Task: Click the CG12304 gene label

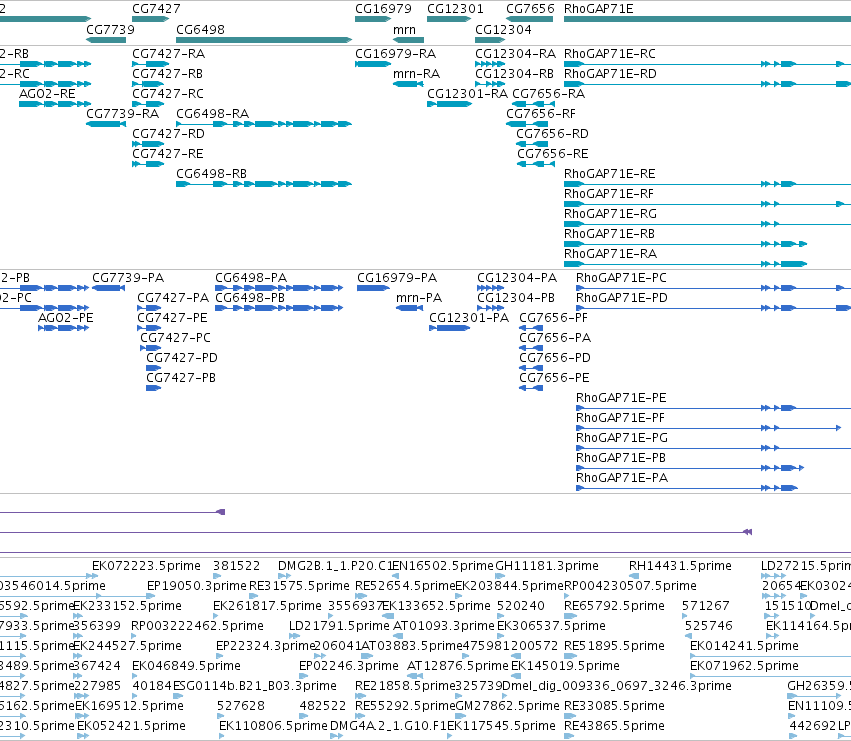Action: click(503, 29)
